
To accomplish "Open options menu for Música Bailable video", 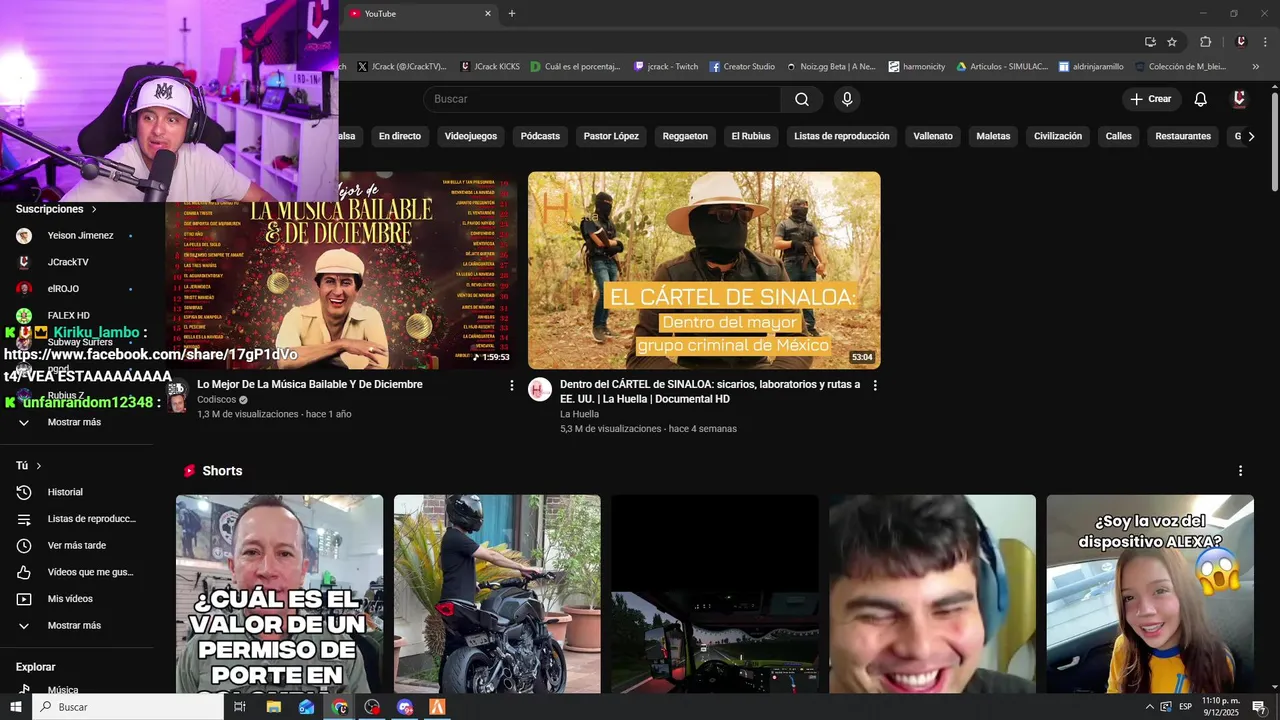I will [512, 385].
